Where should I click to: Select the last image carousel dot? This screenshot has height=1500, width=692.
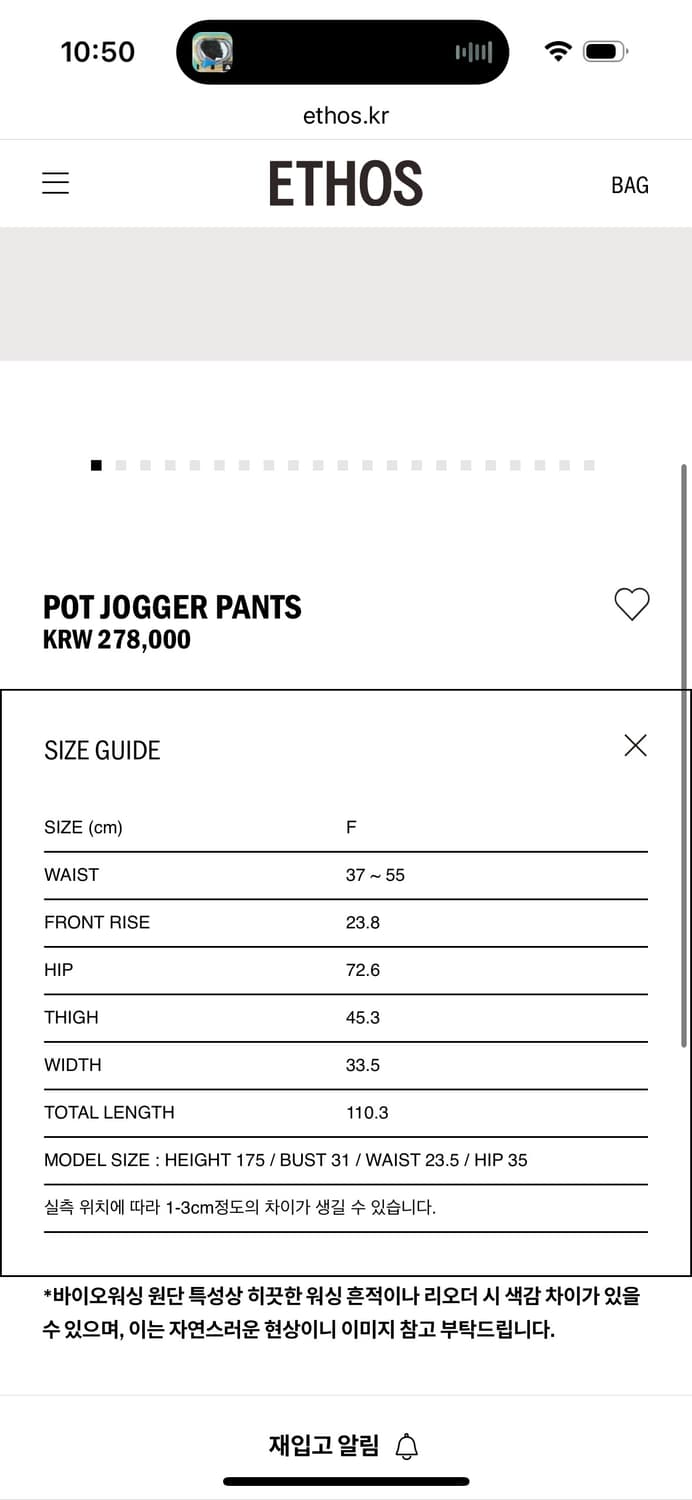point(589,465)
